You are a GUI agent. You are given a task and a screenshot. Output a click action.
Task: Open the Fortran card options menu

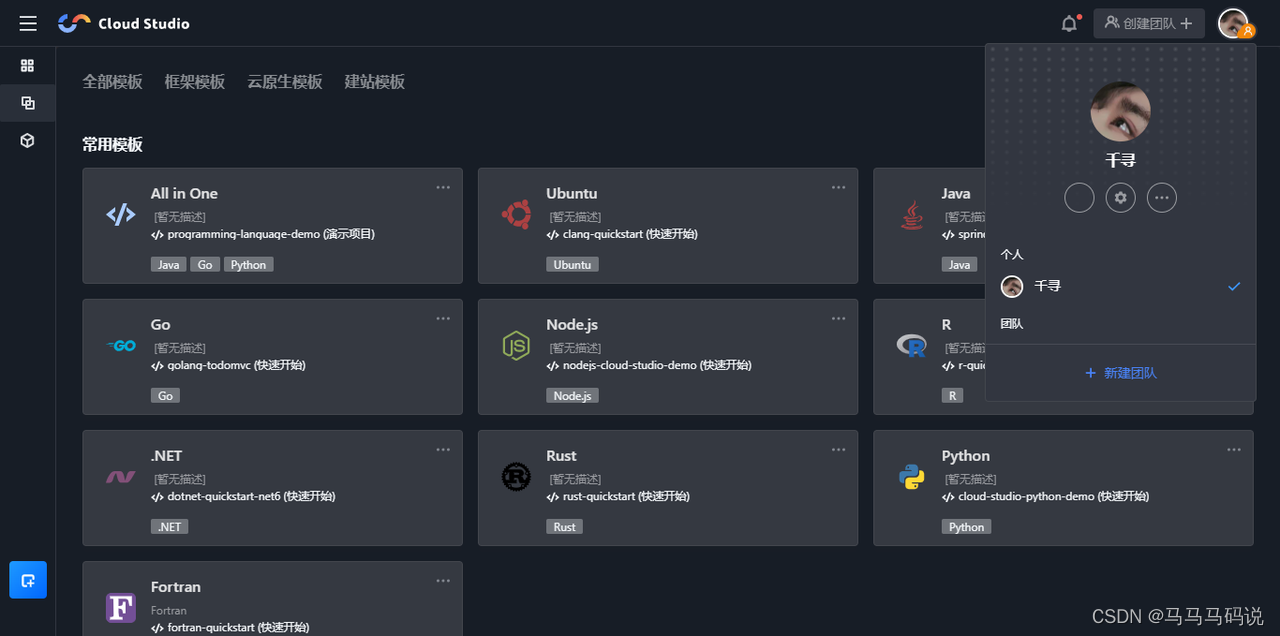pos(443,580)
